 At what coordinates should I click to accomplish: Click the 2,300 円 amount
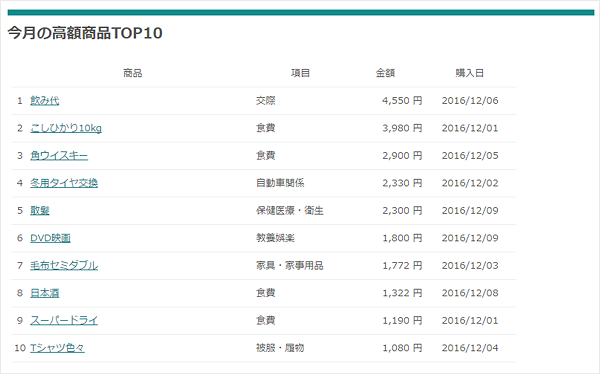(x=402, y=211)
